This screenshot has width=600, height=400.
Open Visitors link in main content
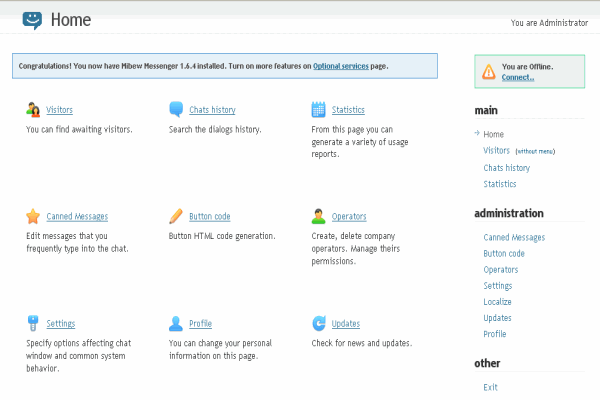59,110
